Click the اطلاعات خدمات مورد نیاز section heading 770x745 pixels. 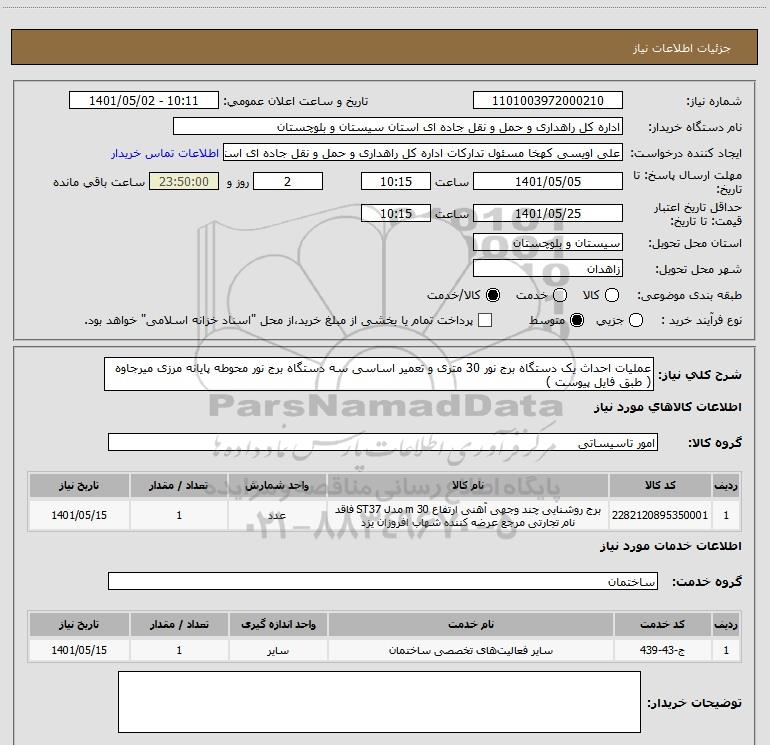click(670, 546)
